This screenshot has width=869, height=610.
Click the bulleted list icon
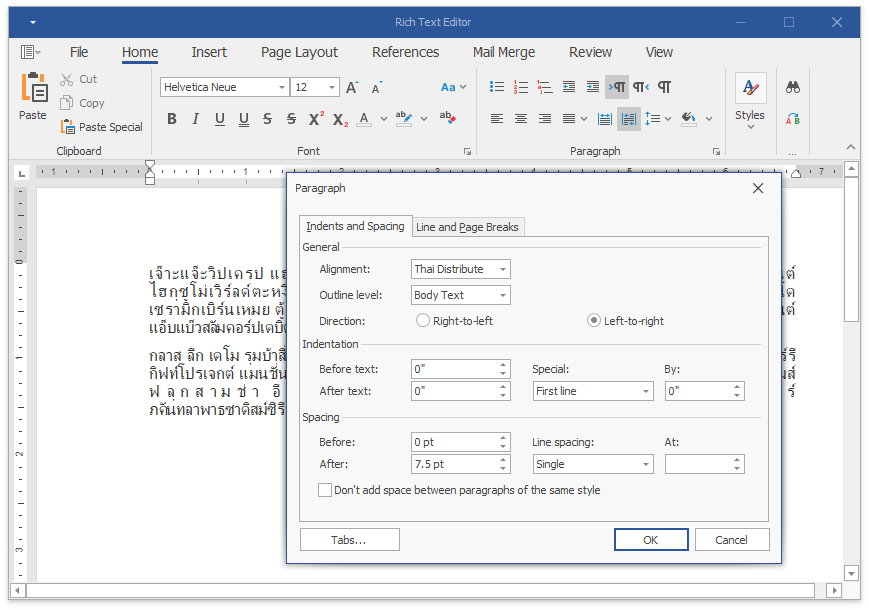497,87
